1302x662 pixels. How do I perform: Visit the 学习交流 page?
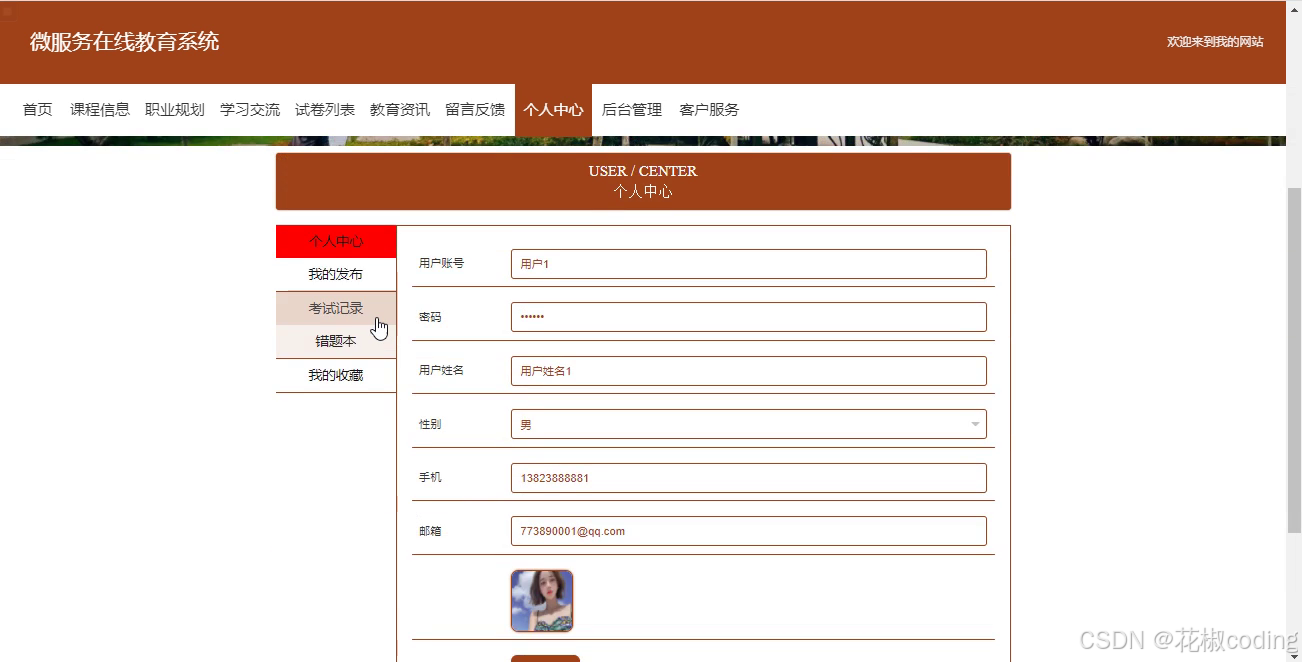point(249,110)
